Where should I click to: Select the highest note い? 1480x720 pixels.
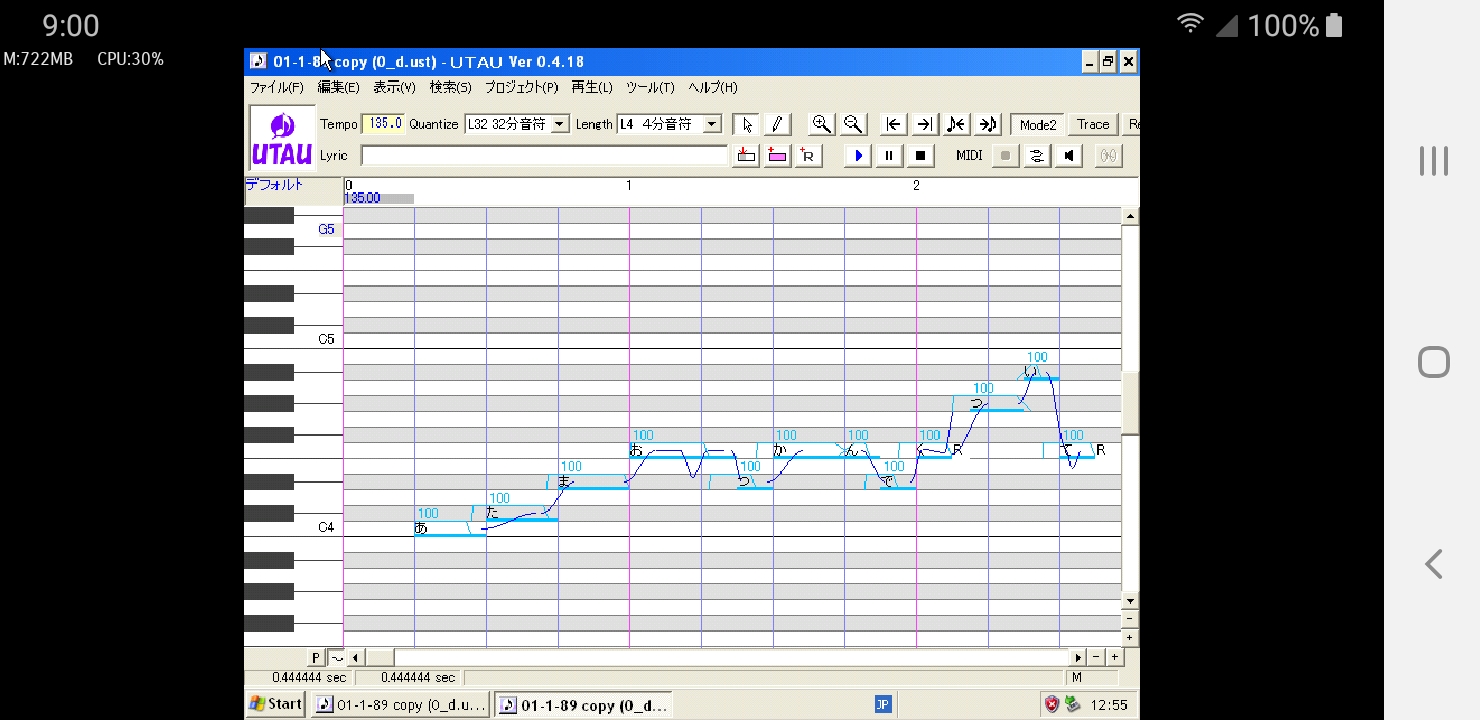point(1042,373)
